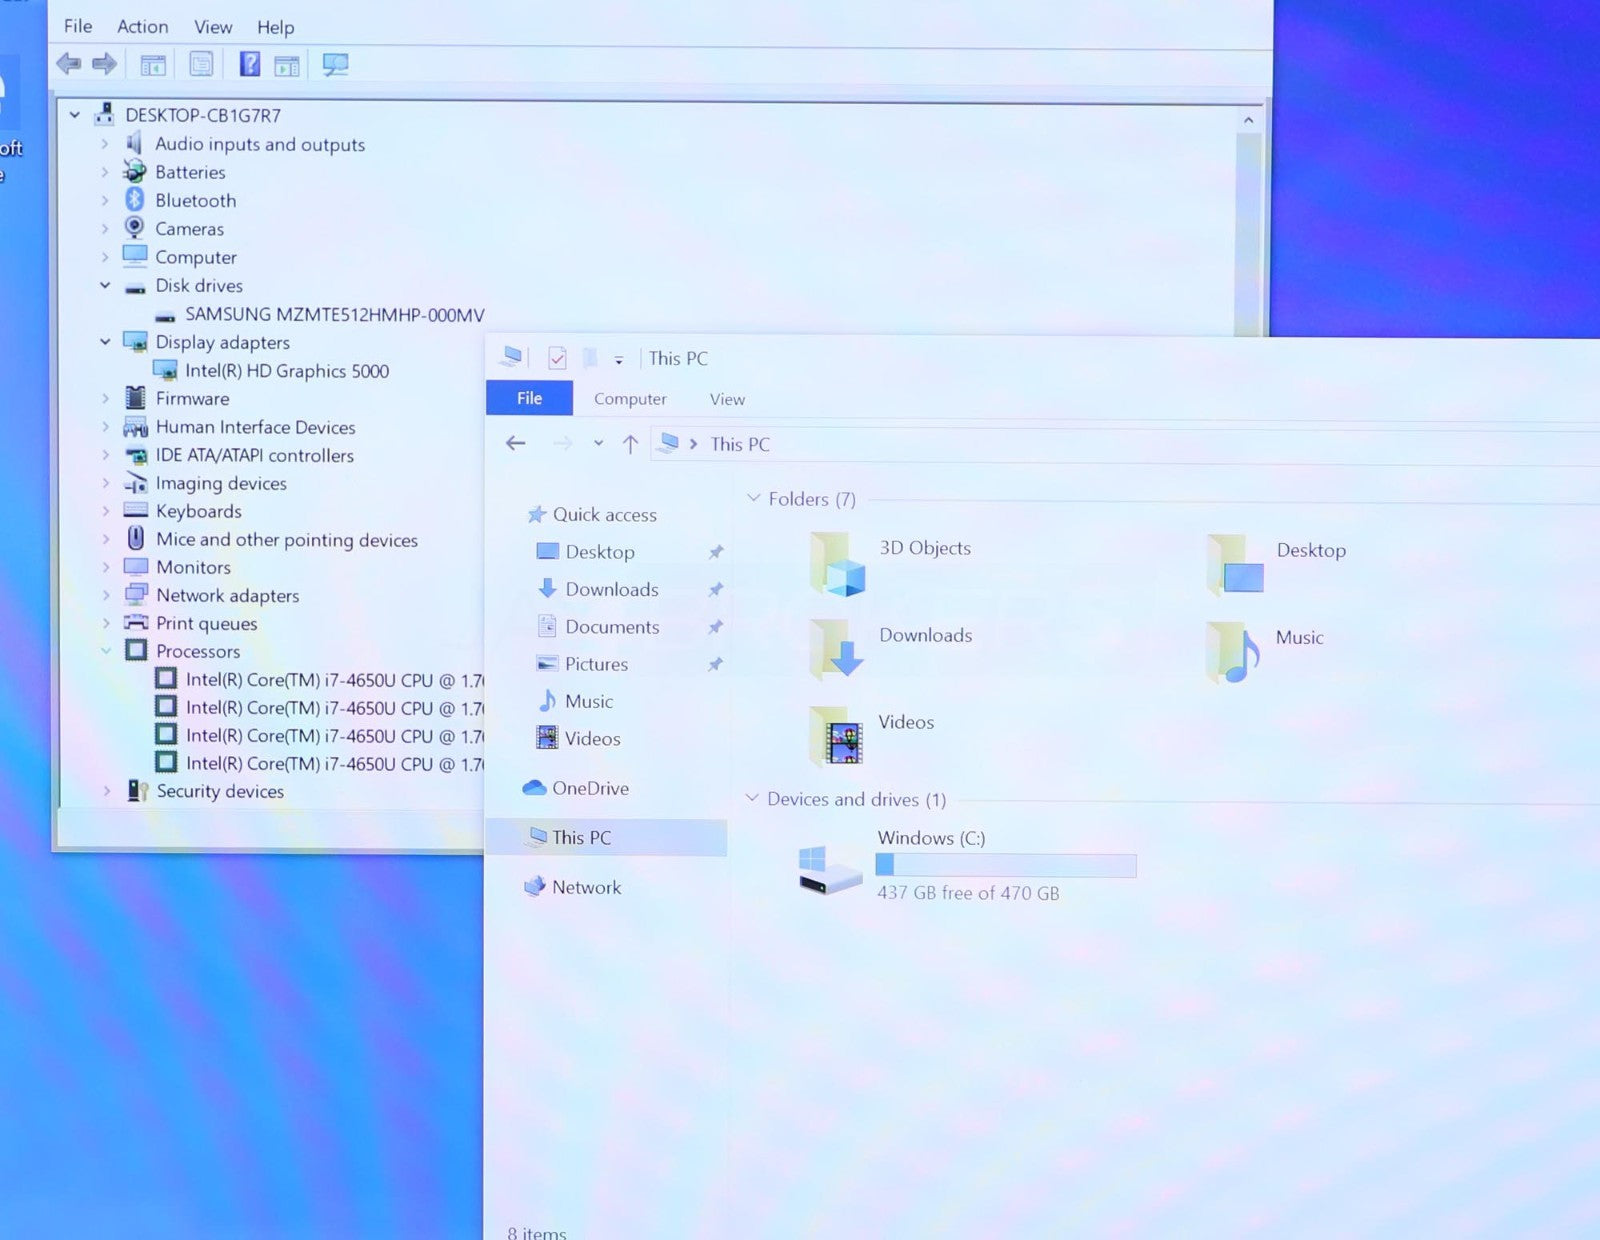The width and height of the screenshot is (1600, 1240).
Task: Open the Quick Access Toolbar customize dropdown
Action: [619, 360]
